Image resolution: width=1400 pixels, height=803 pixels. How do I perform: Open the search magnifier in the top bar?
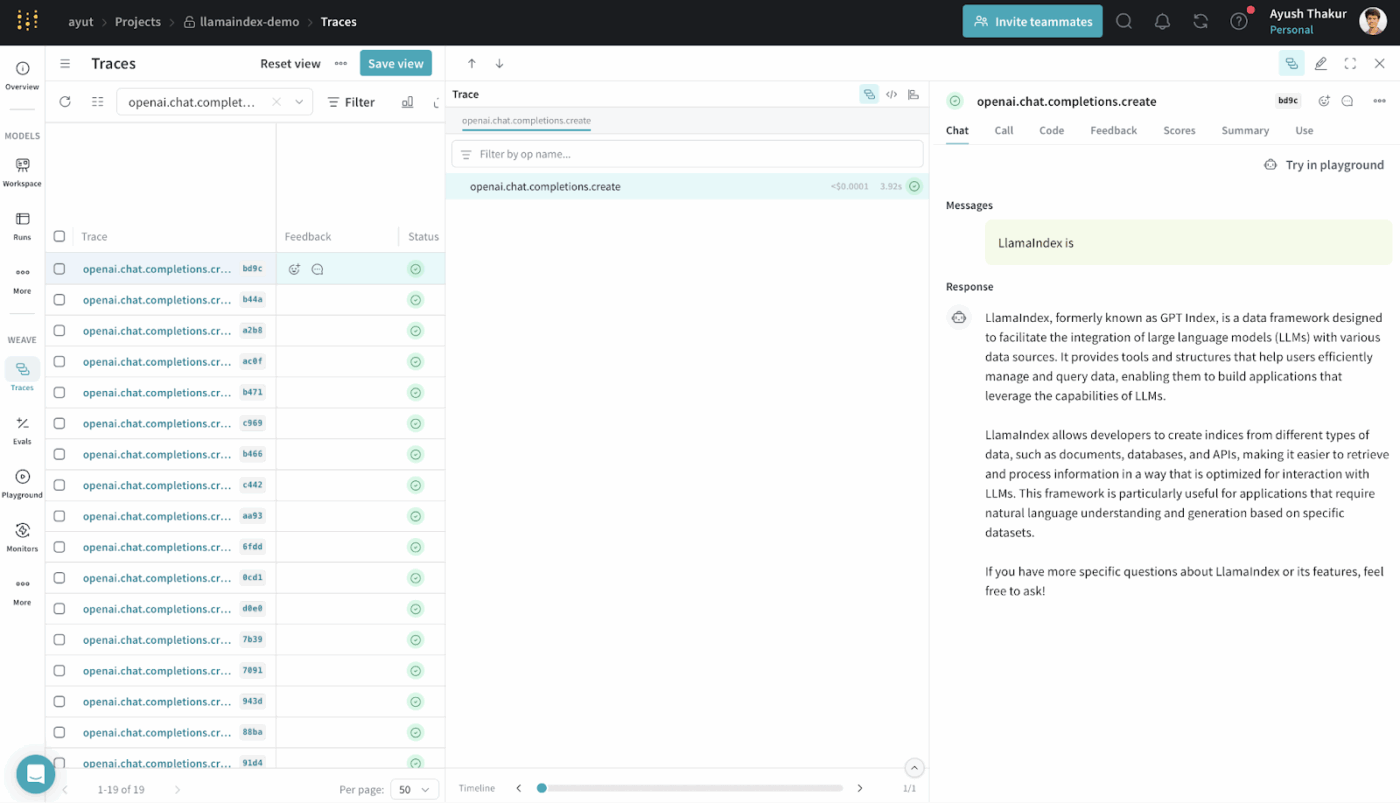click(1123, 20)
